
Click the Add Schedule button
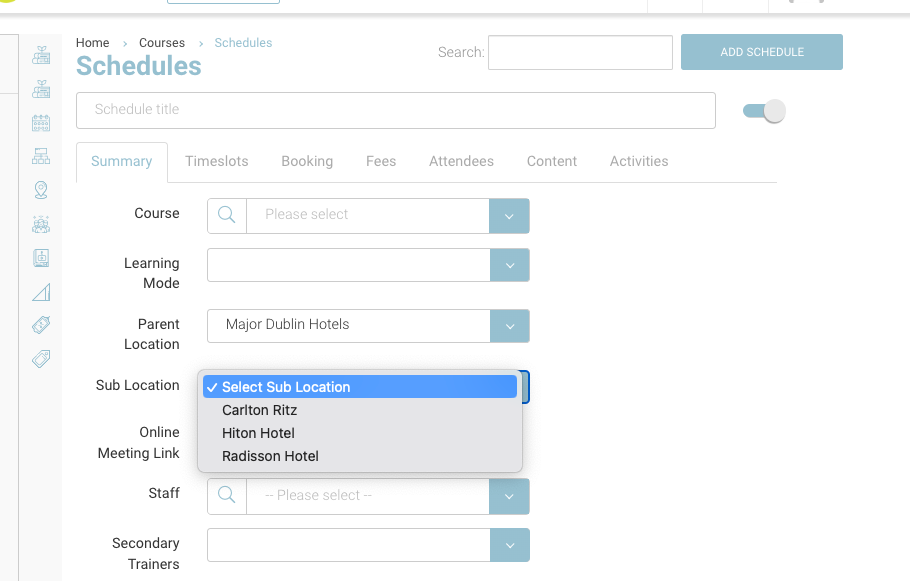coord(761,52)
